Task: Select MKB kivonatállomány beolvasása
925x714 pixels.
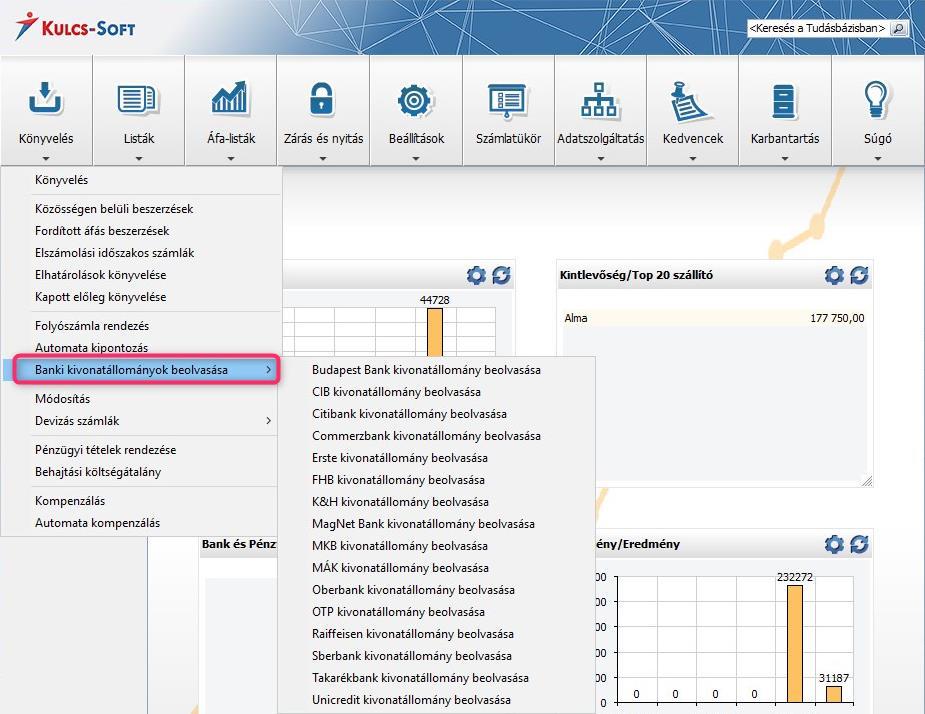Action: (x=437, y=546)
